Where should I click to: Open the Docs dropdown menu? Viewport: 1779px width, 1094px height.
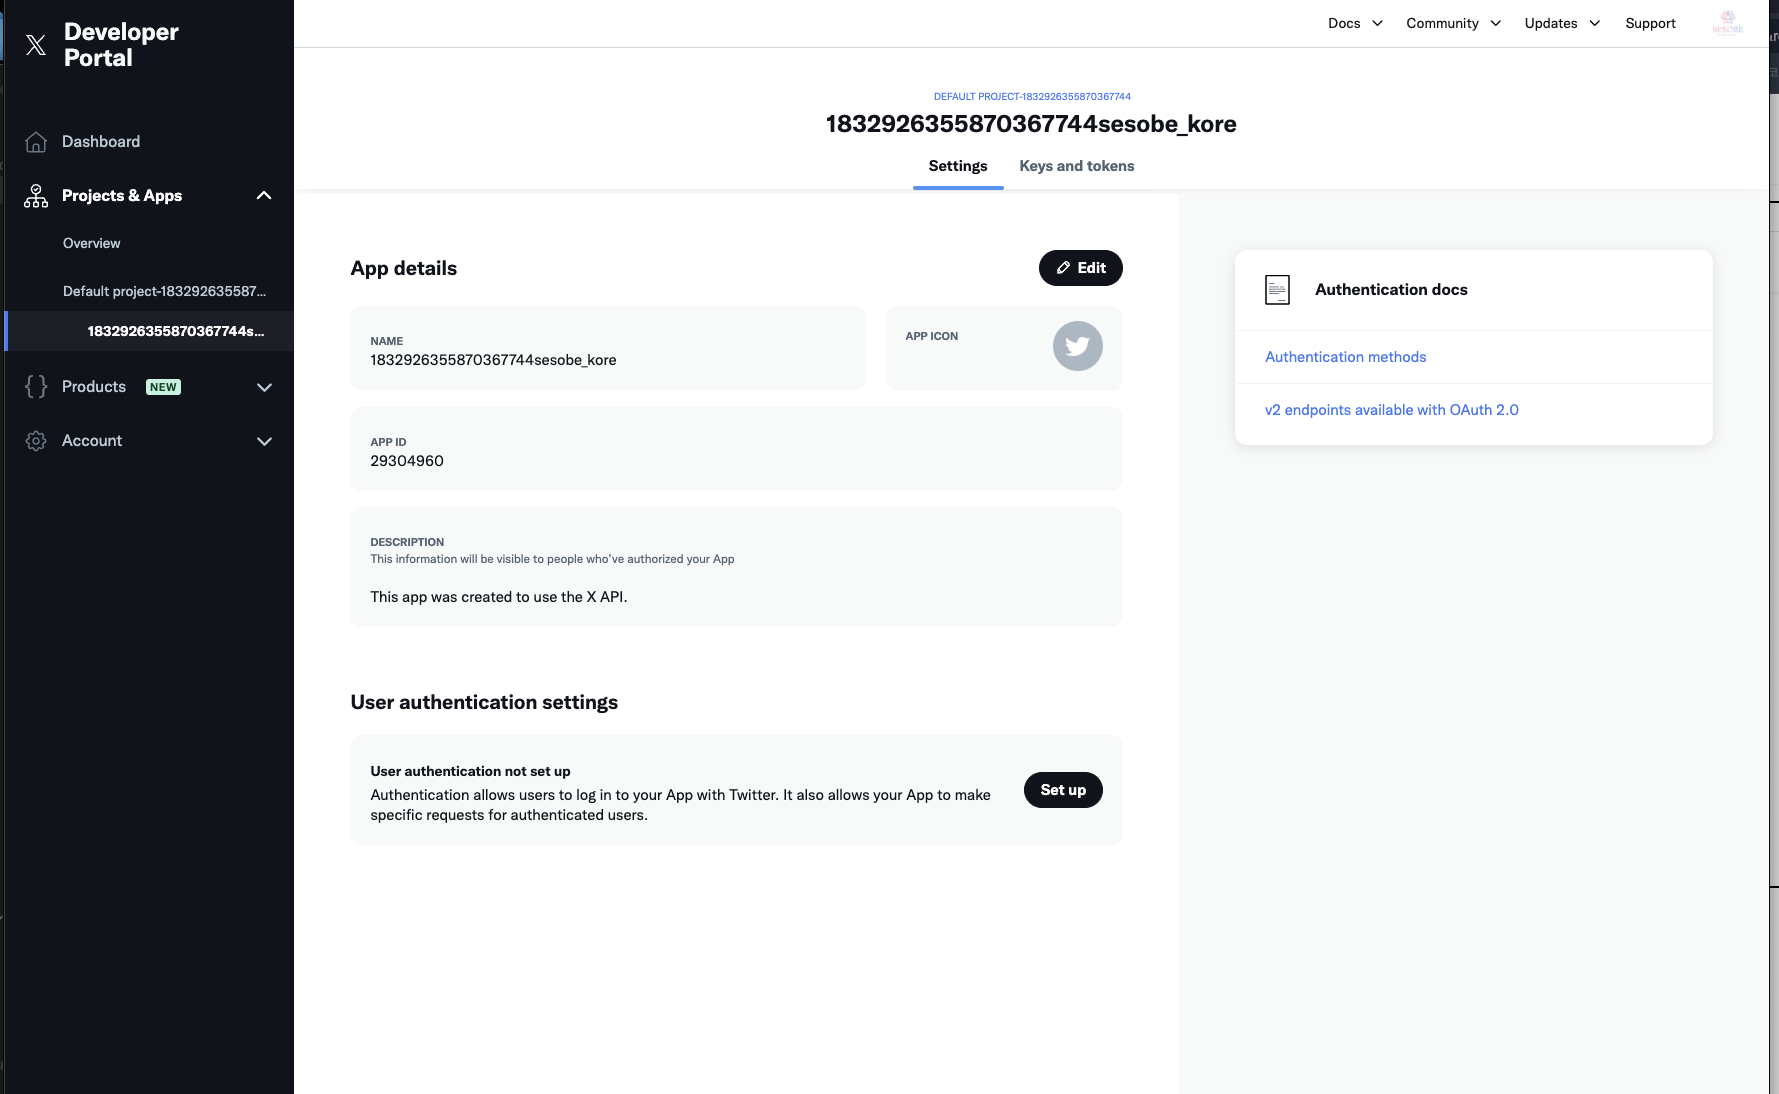coord(1355,23)
